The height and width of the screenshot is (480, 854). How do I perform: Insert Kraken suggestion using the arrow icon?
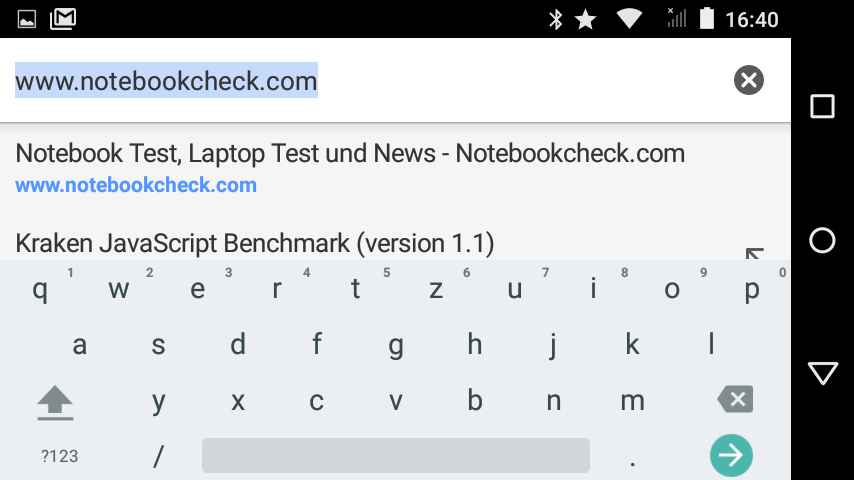coord(754,253)
